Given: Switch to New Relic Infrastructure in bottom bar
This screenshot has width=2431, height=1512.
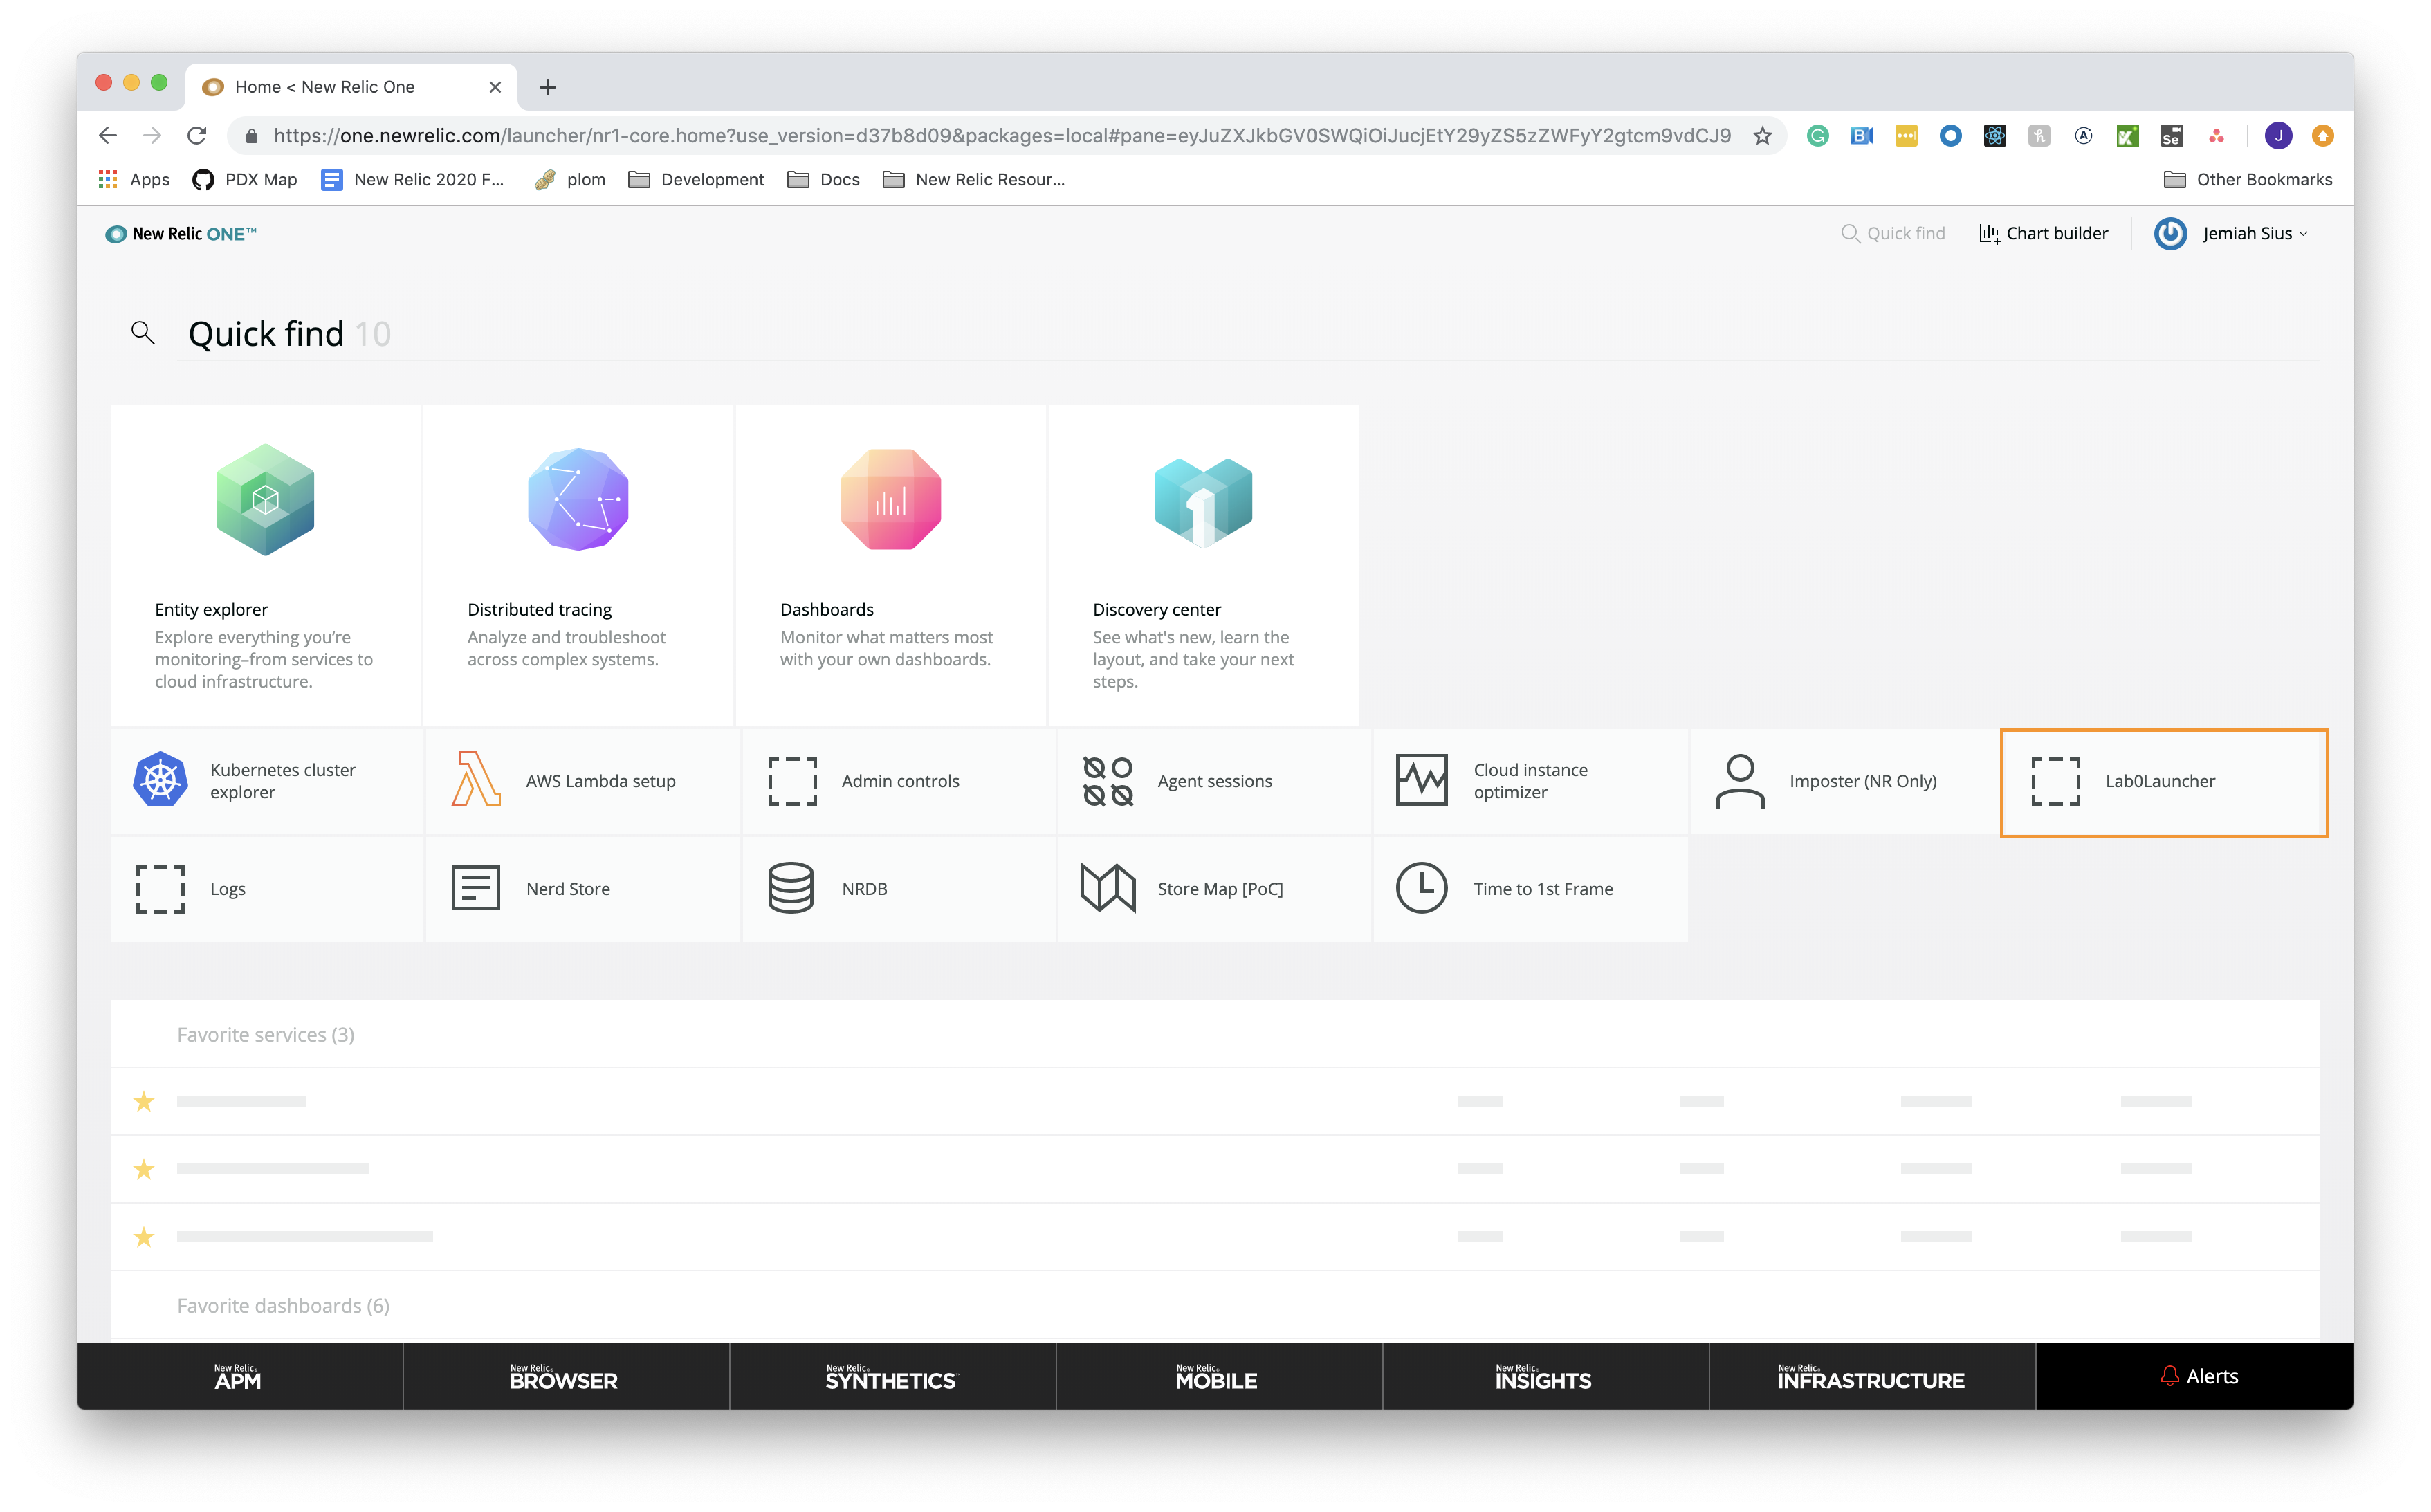Looking at the screenshot, I should coord(1870,1377).
